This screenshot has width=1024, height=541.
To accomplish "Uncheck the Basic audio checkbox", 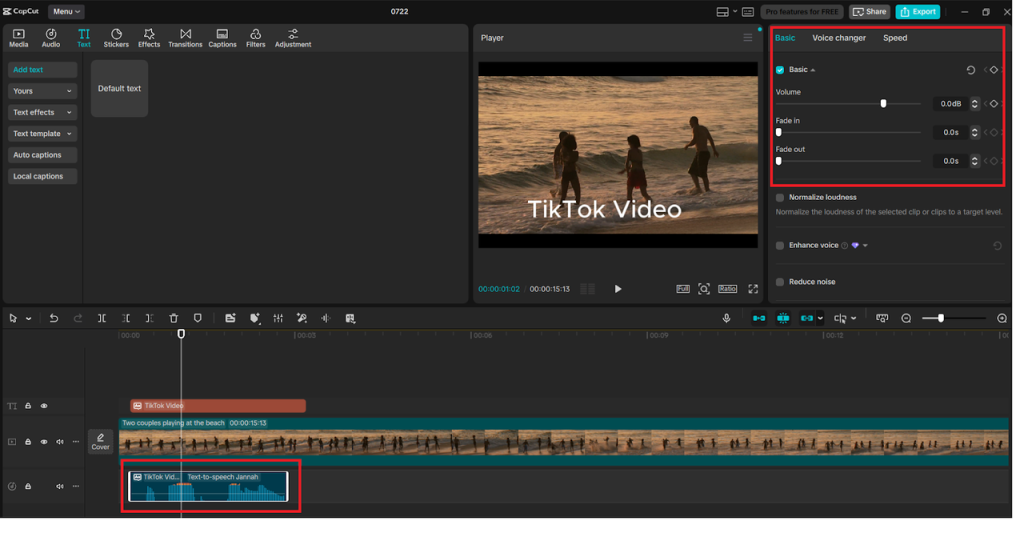I will [x=780, y=70].
